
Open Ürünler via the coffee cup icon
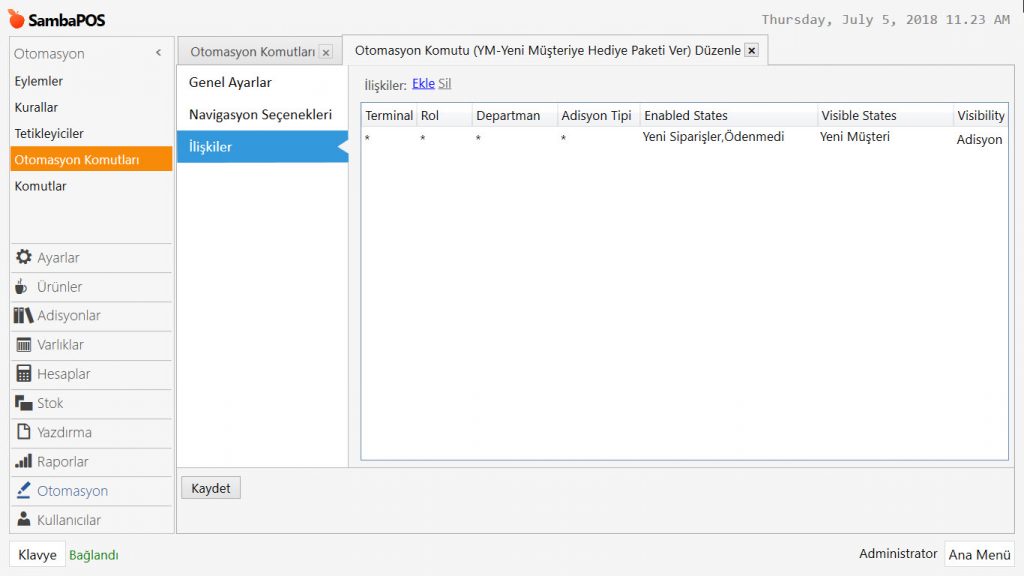[22, 287]
